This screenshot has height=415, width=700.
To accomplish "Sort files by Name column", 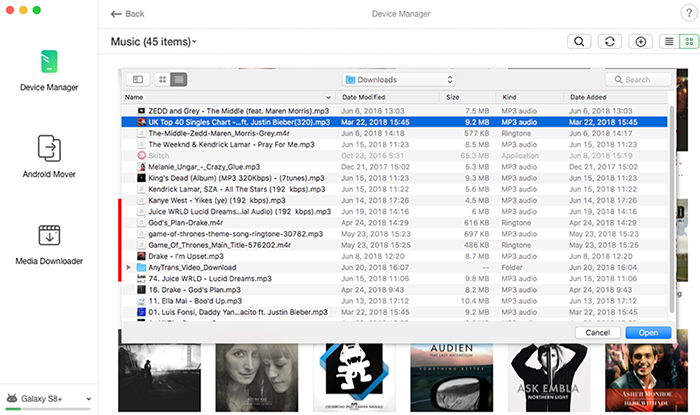I will (x=228, y=97).
